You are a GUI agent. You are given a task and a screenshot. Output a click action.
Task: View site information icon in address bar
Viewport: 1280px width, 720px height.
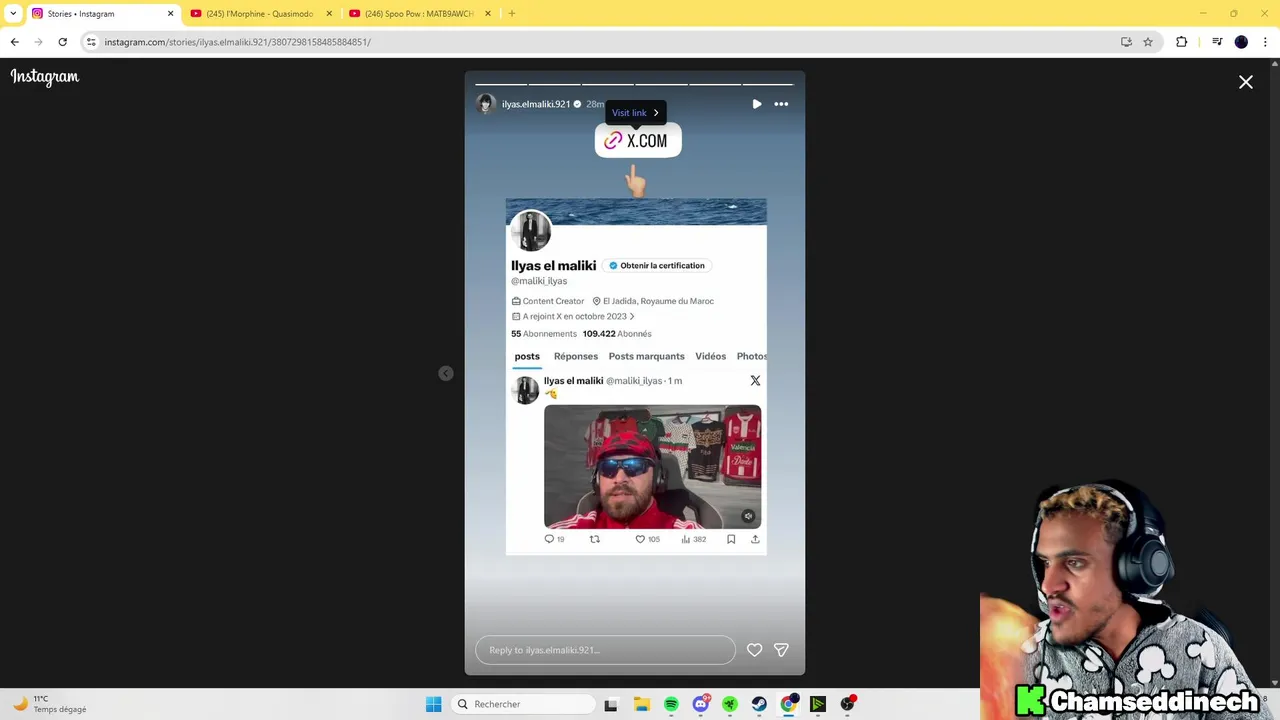91,42
